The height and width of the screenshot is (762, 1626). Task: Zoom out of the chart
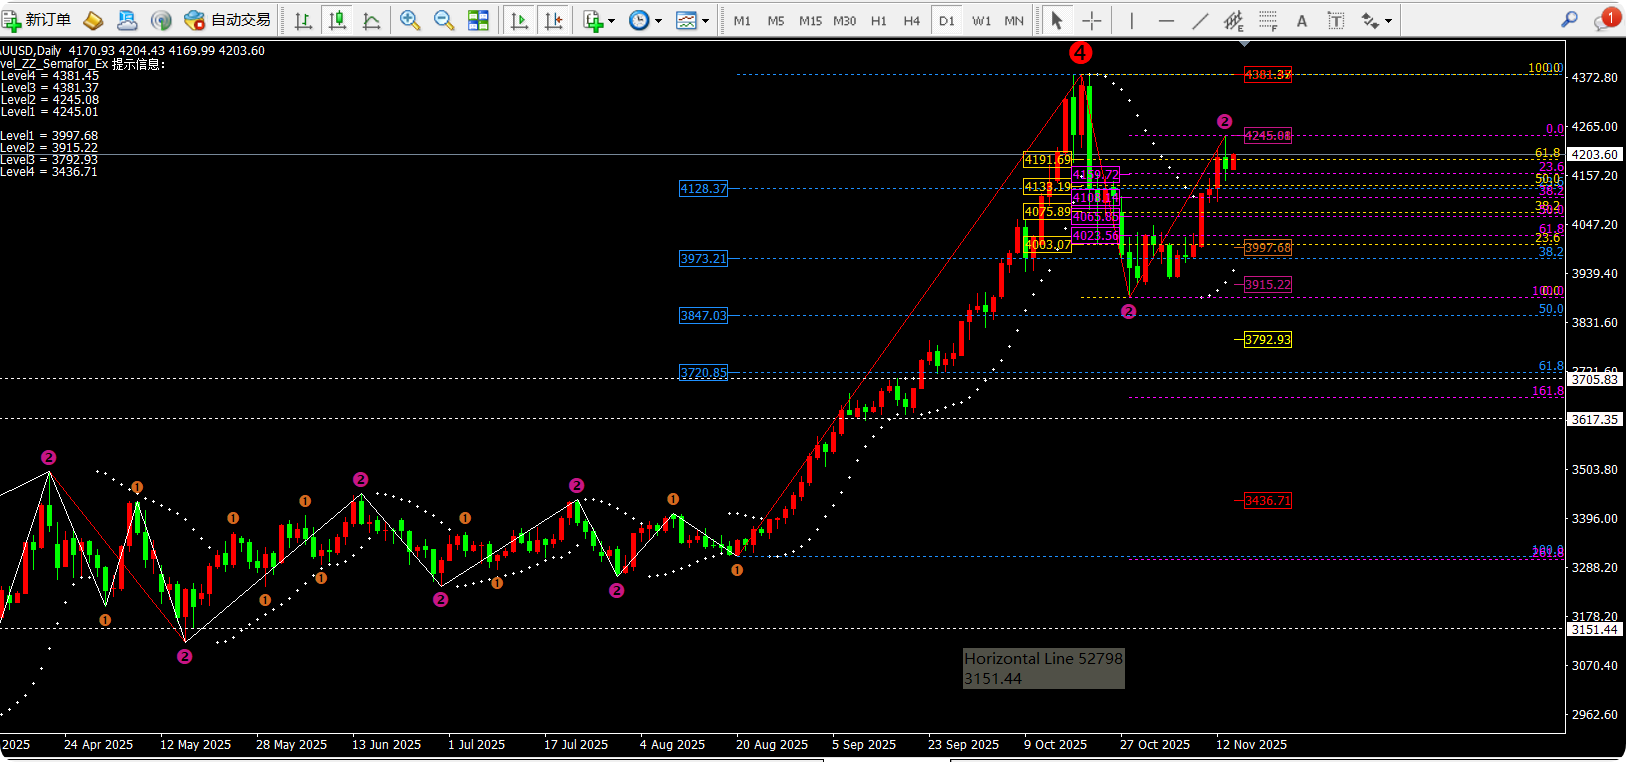pyautogui.click(x=443, y=20)
